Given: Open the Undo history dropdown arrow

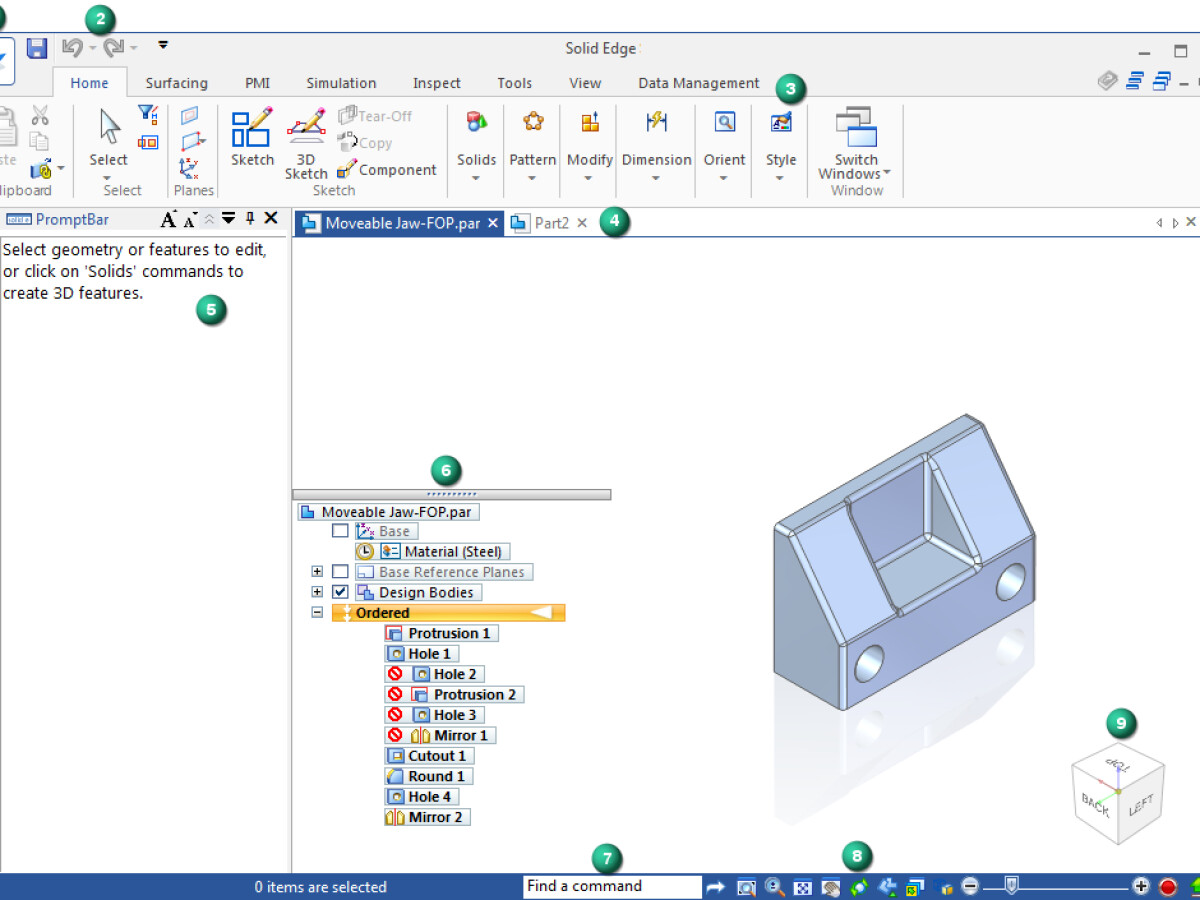Looking at the screenshot, I should pyautogui.click(x=92, y=48).
